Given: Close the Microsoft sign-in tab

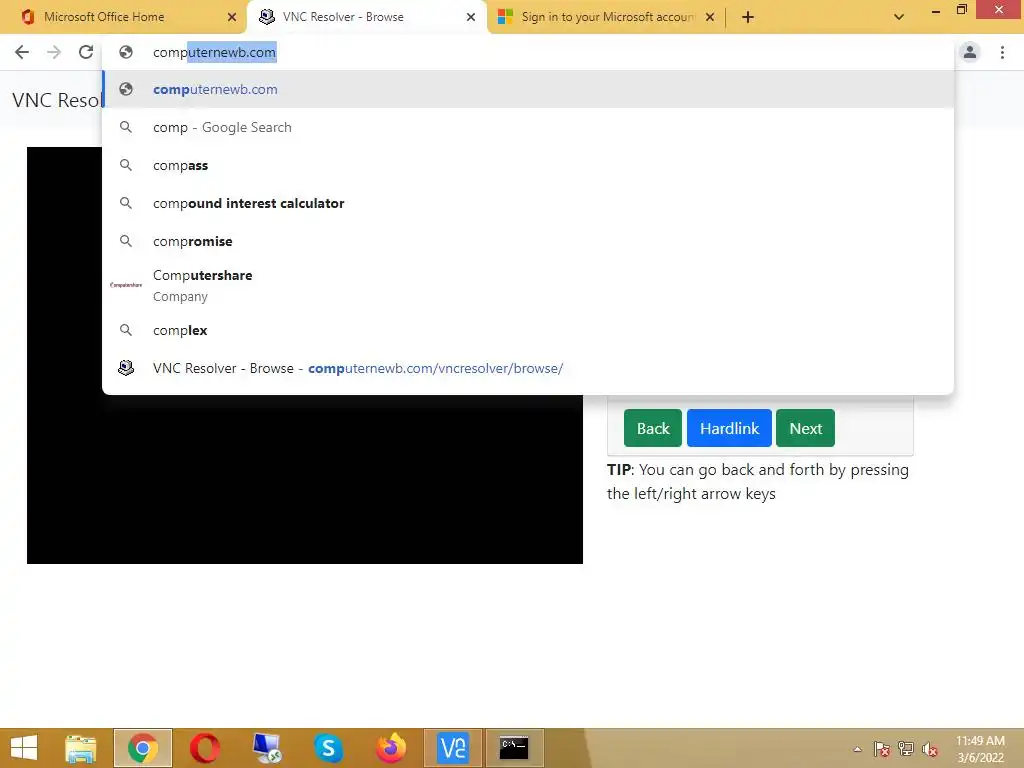Looking at the screenshot, I should pyautogui.click(x=710, y=17).
